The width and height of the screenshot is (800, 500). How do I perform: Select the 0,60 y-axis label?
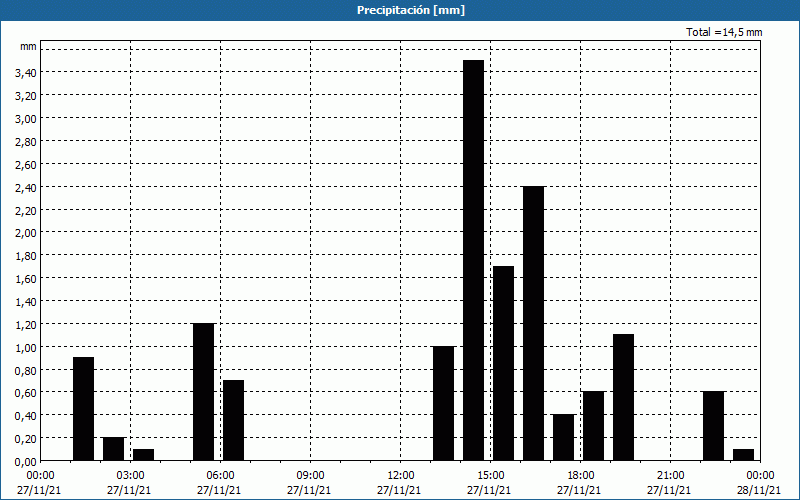pos(26,393)
